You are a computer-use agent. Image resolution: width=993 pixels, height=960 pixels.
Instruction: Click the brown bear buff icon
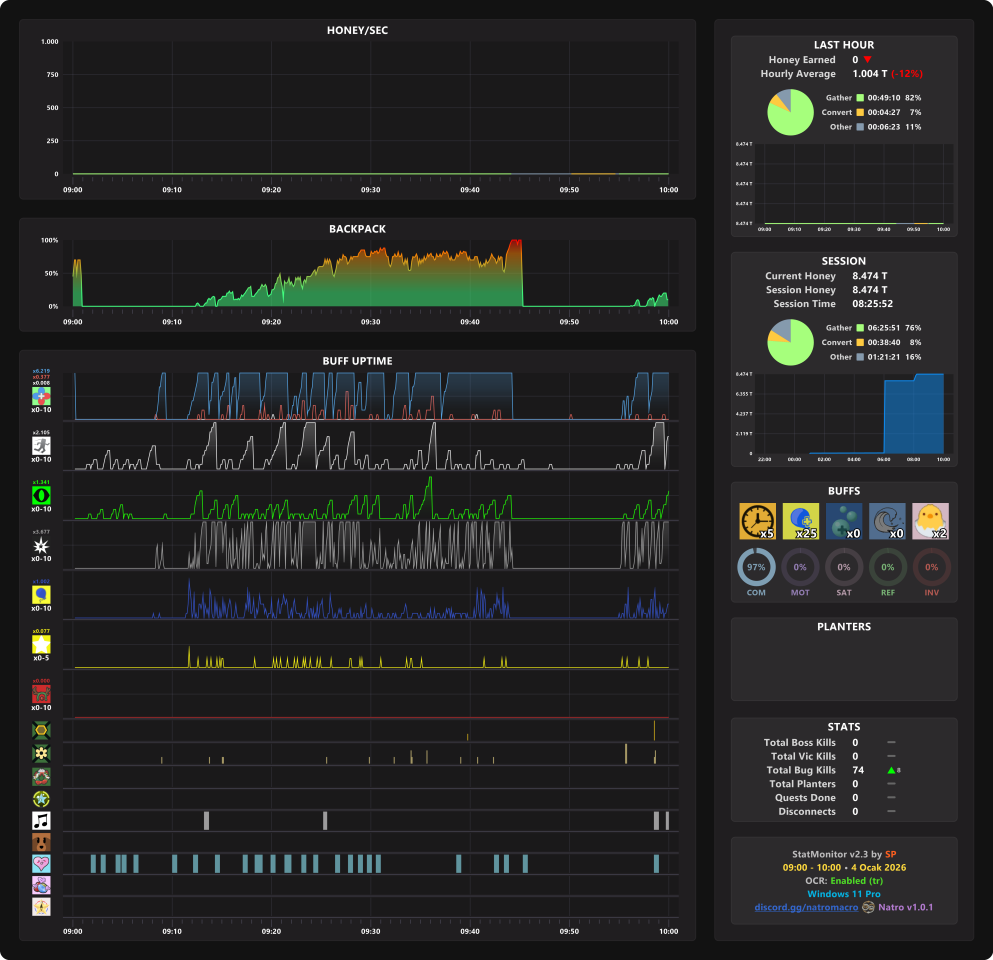point(41,842)
